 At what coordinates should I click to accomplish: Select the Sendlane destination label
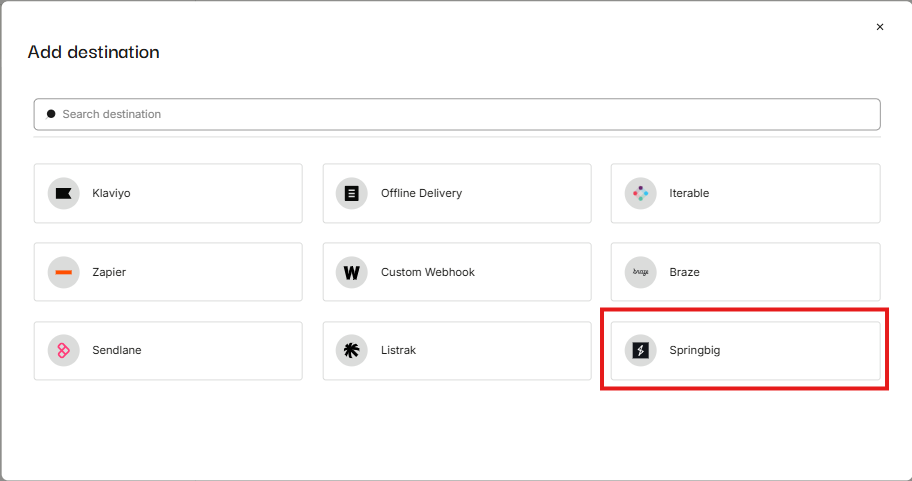click(116, 350)
